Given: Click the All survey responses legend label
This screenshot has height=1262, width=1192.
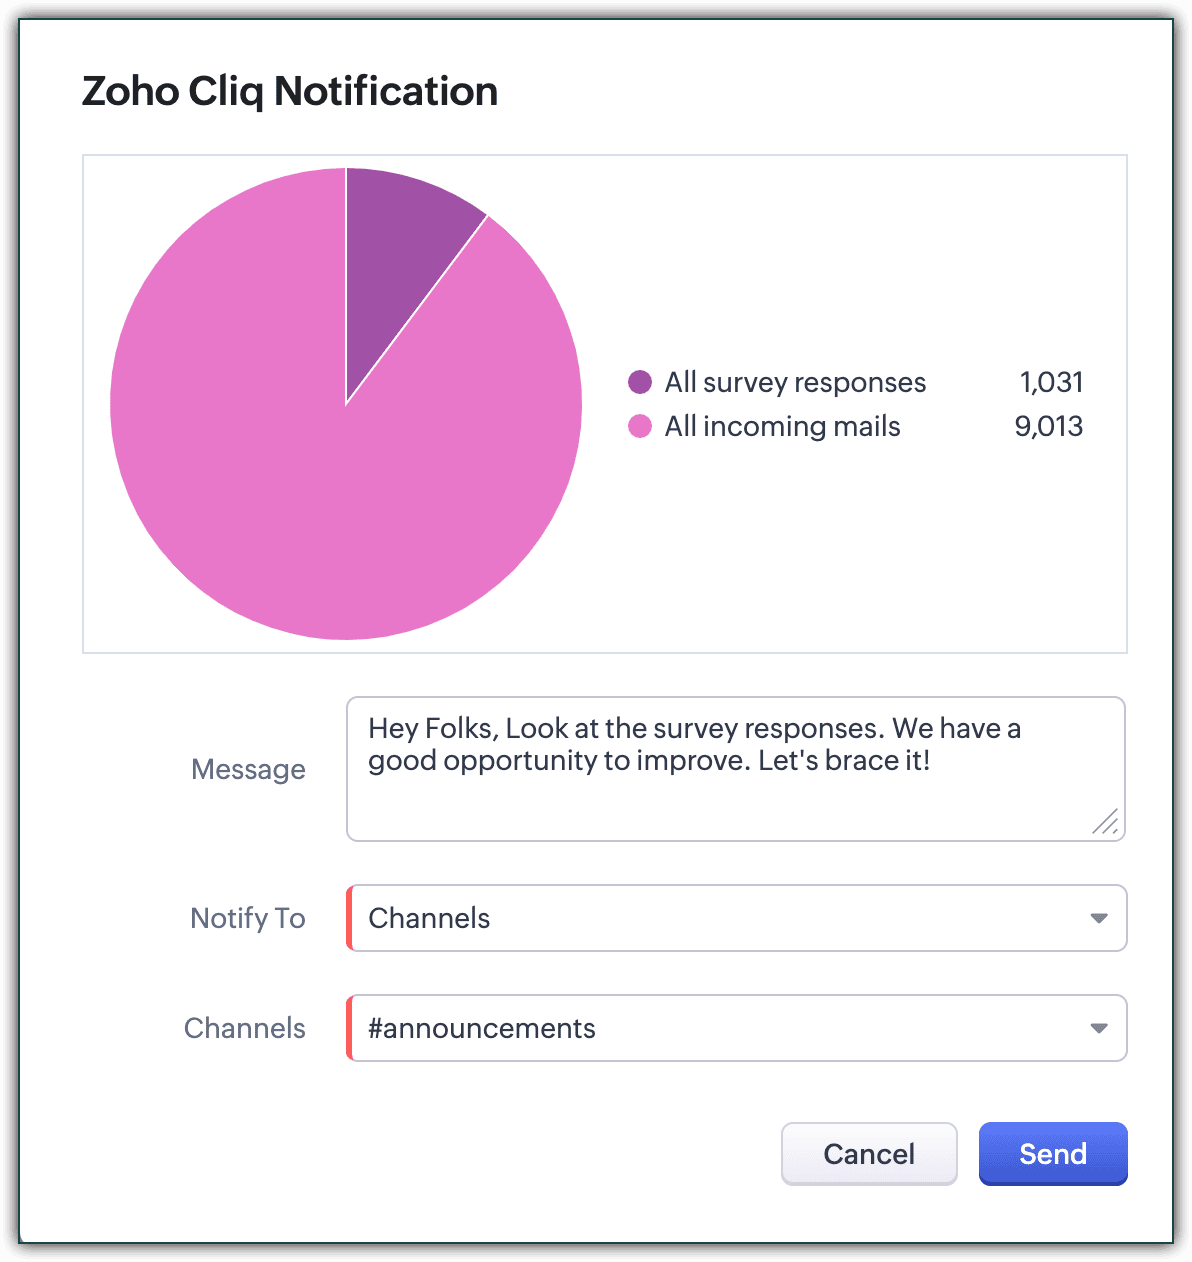Looking at the screenshot, I should pyautogui.click(x=795, y=382).
